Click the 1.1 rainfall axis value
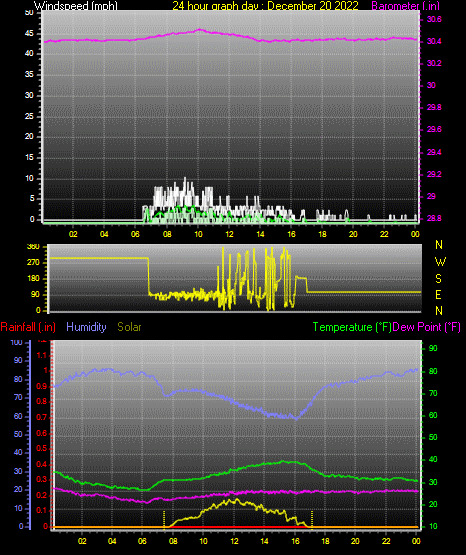 (42, 355)
